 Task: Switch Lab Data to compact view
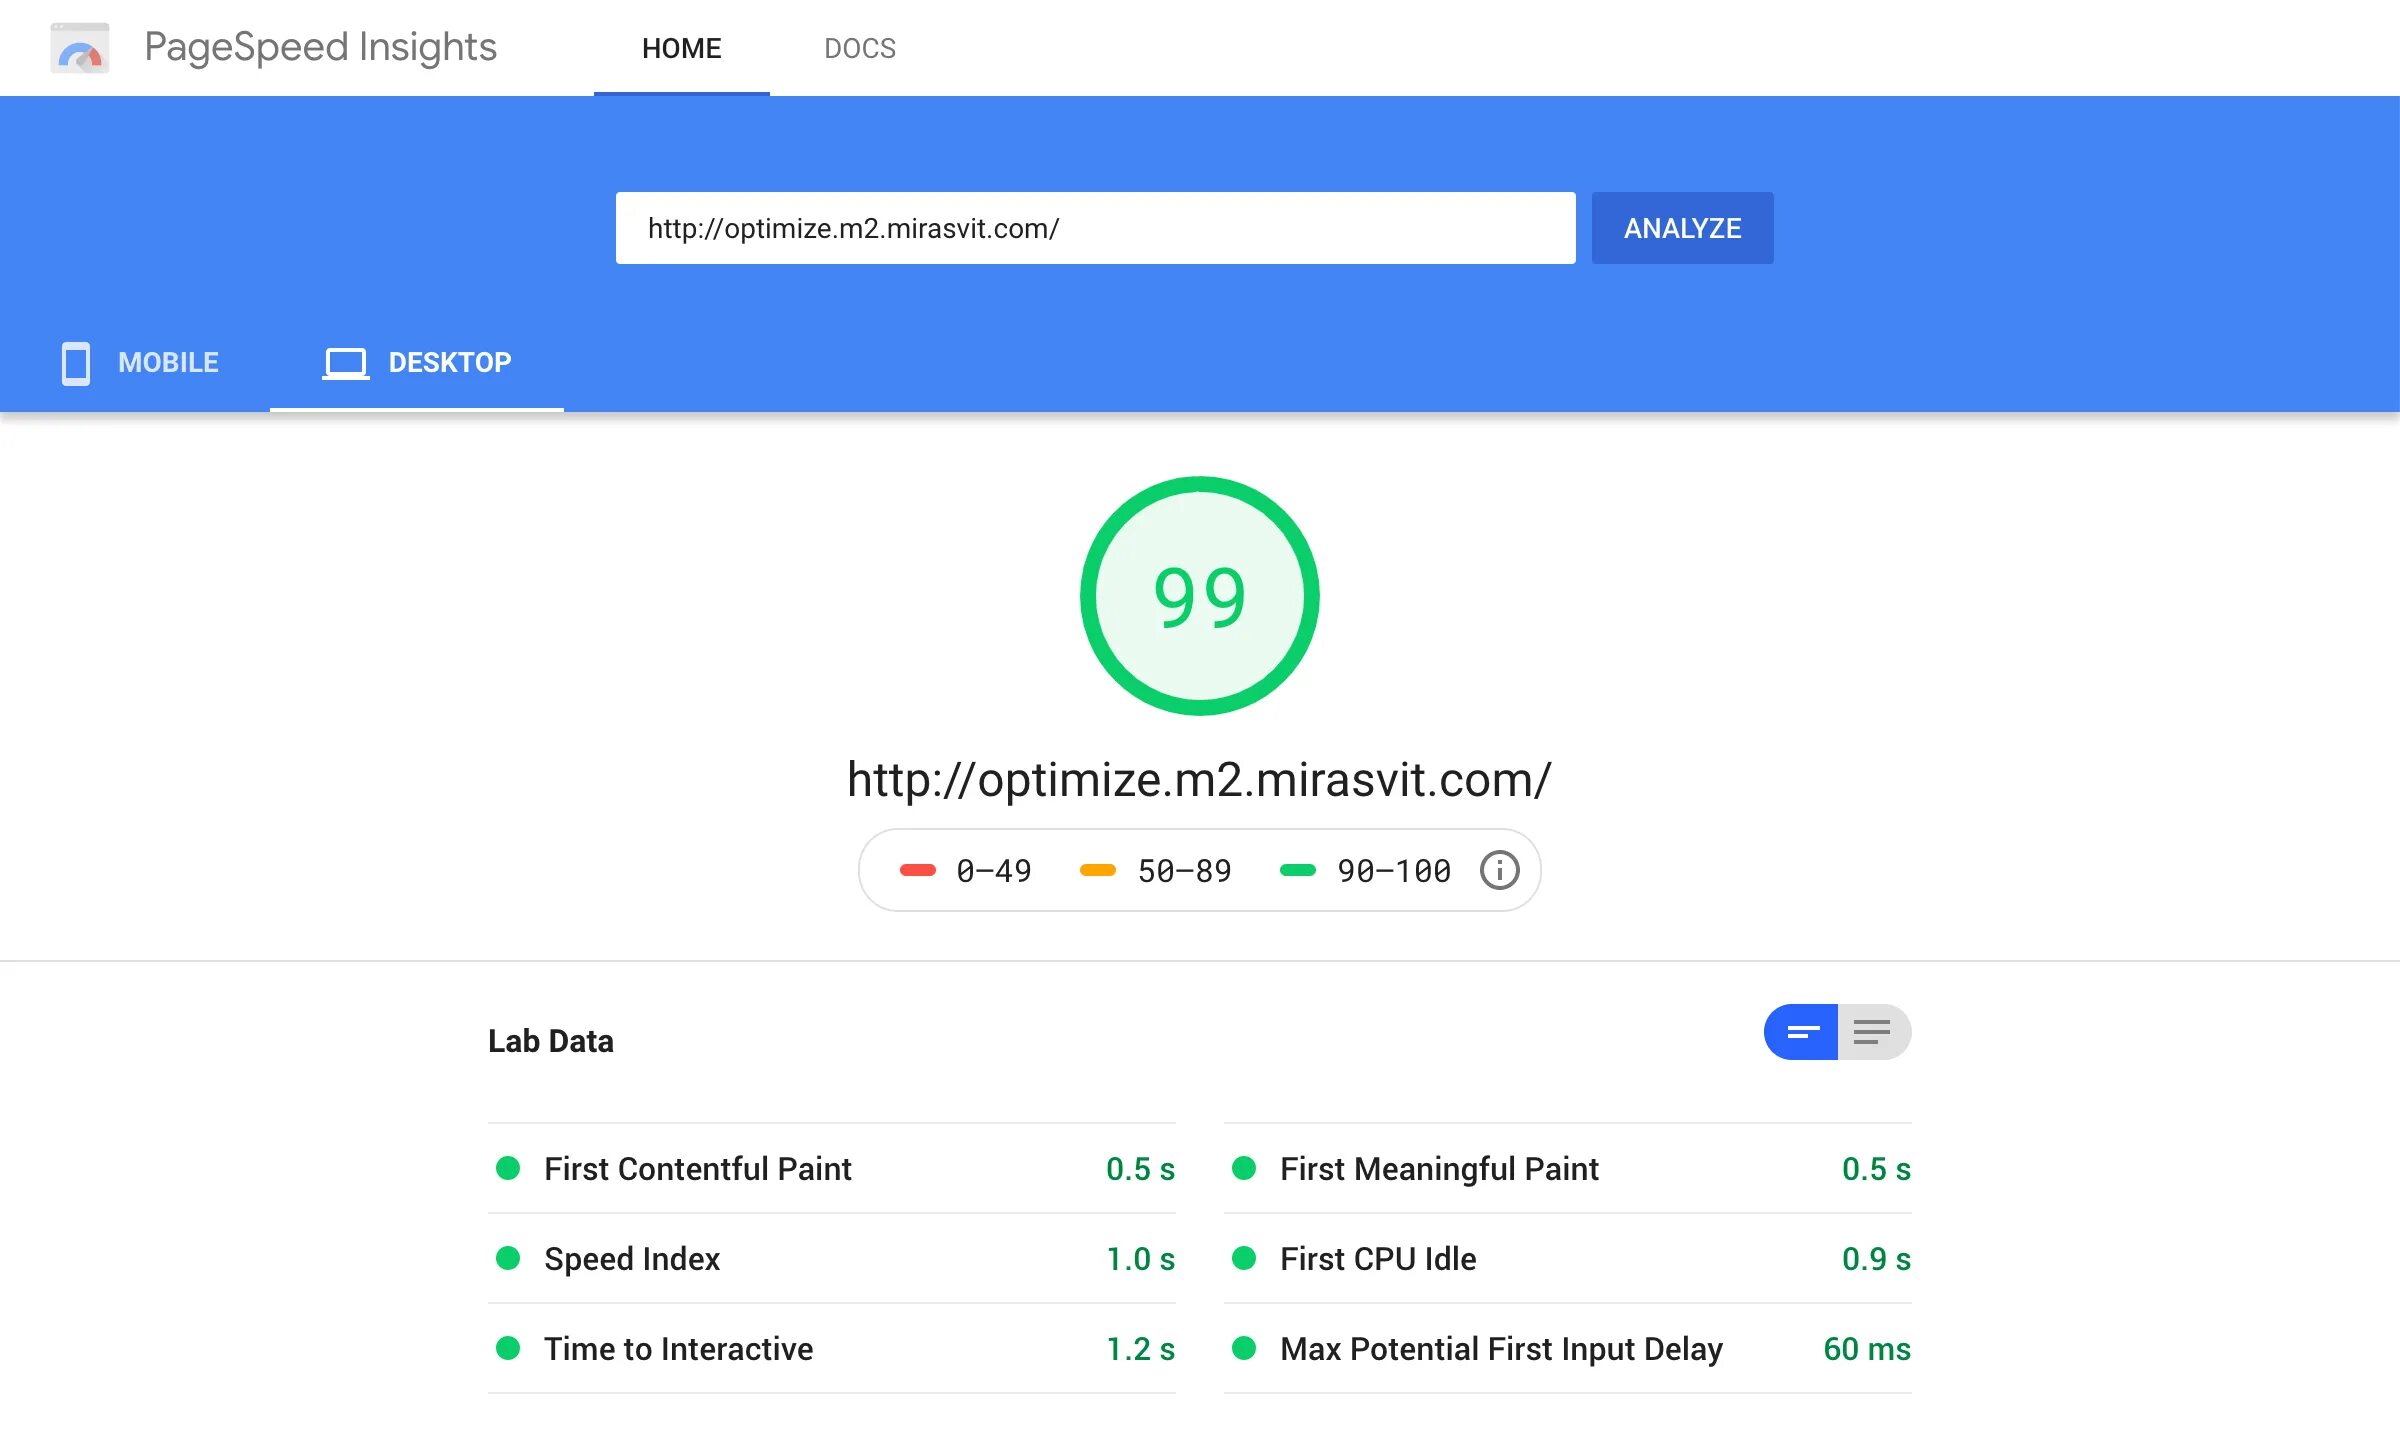point(1801,1032)
